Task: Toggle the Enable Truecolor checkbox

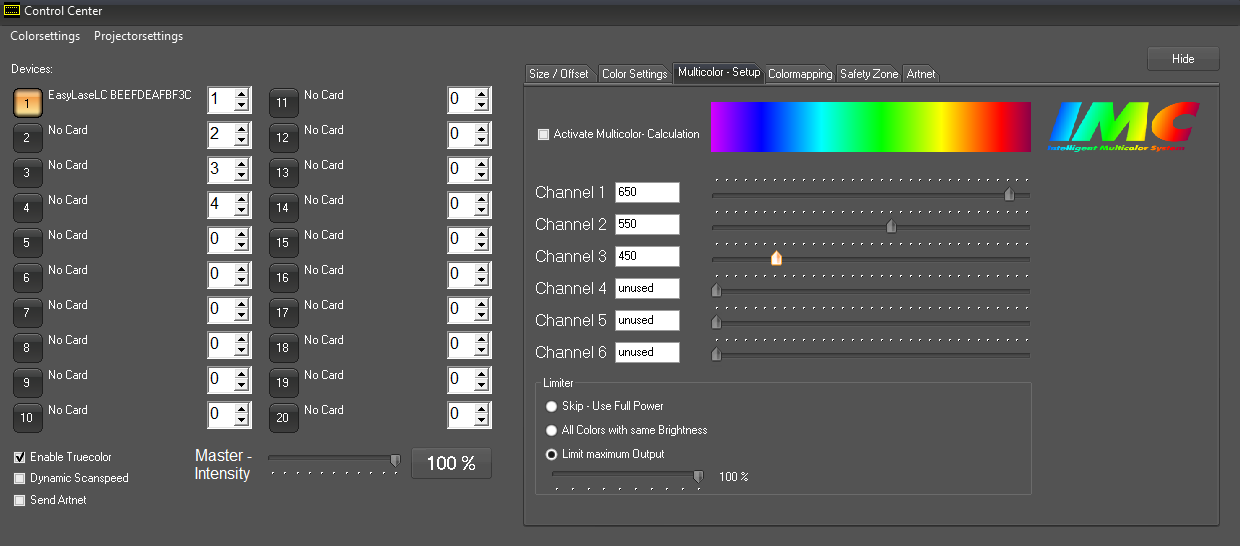Action: (x=20, y=457)
